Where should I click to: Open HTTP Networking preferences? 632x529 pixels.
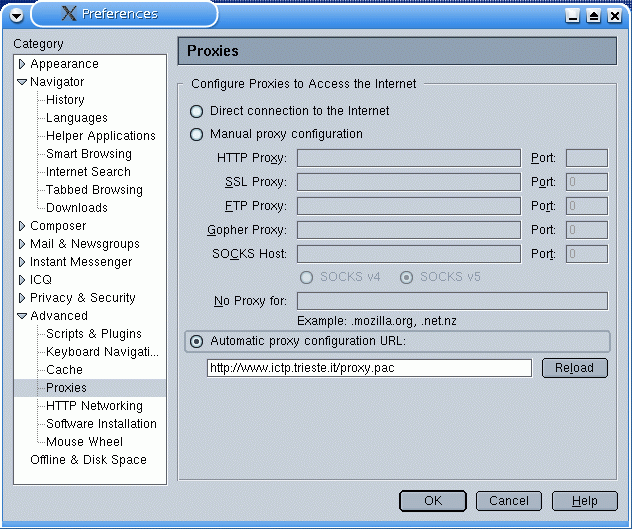tap(94, 406)
